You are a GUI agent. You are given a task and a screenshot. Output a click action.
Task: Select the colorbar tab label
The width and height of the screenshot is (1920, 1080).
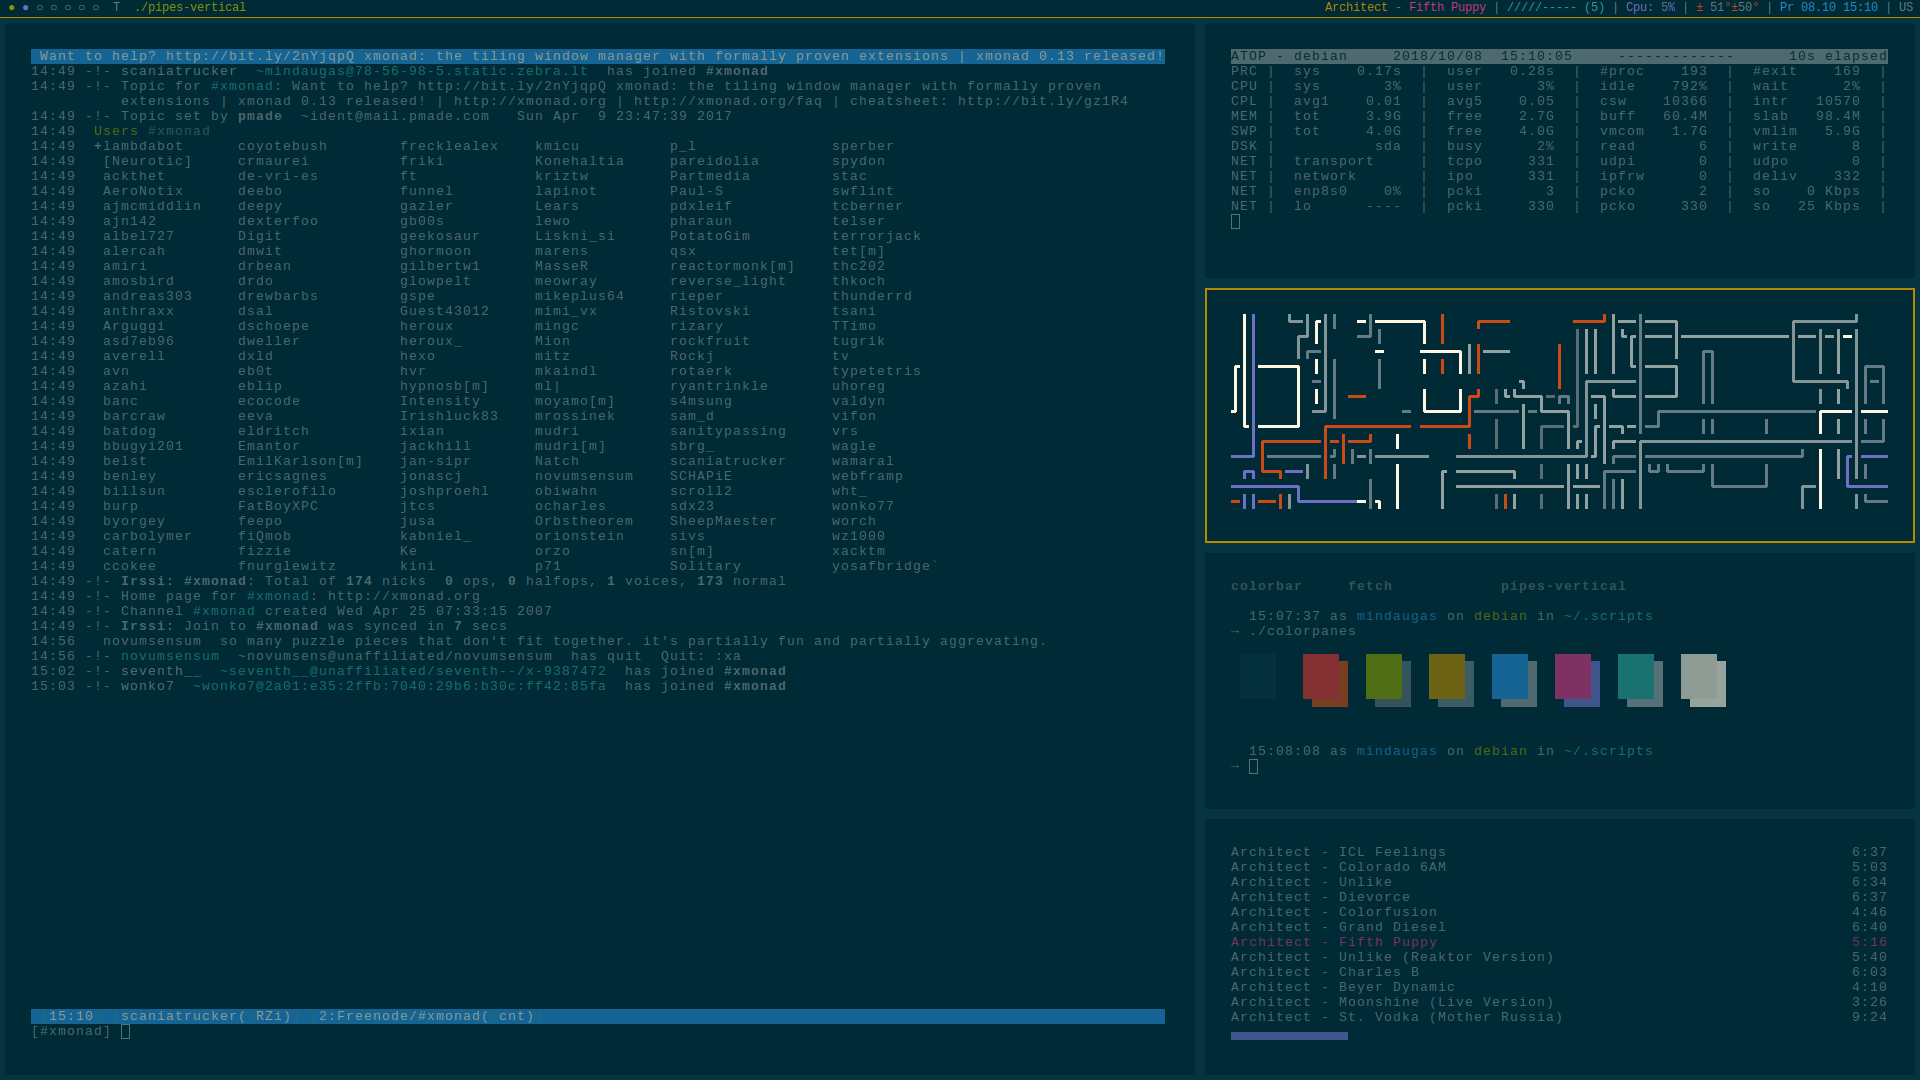[1266, 587]
